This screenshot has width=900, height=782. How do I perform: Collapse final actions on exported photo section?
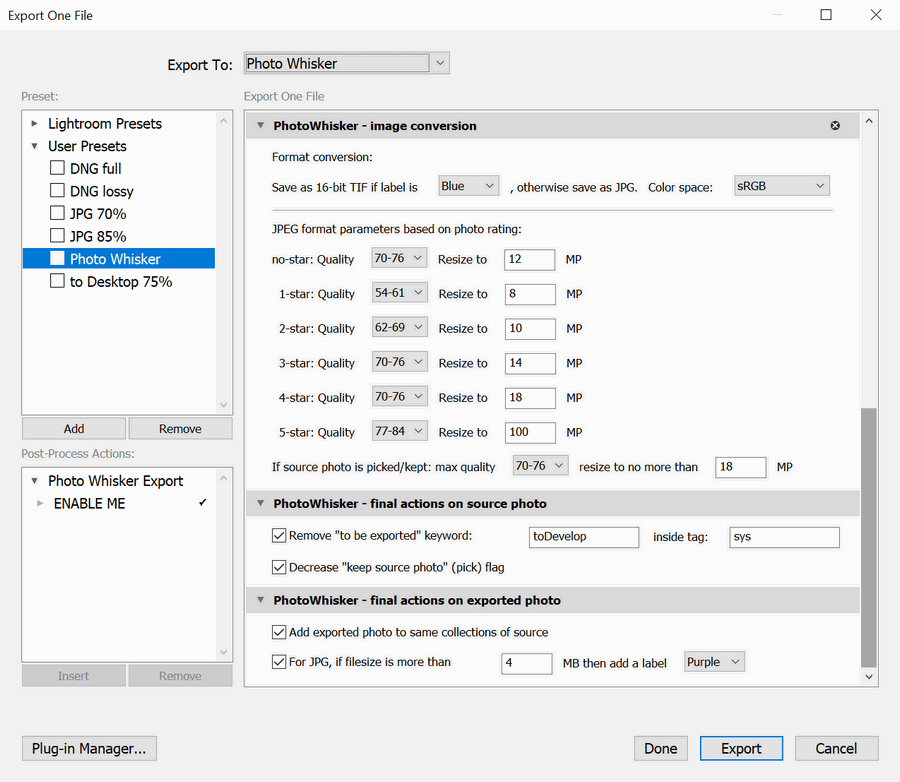pos(261,599)
